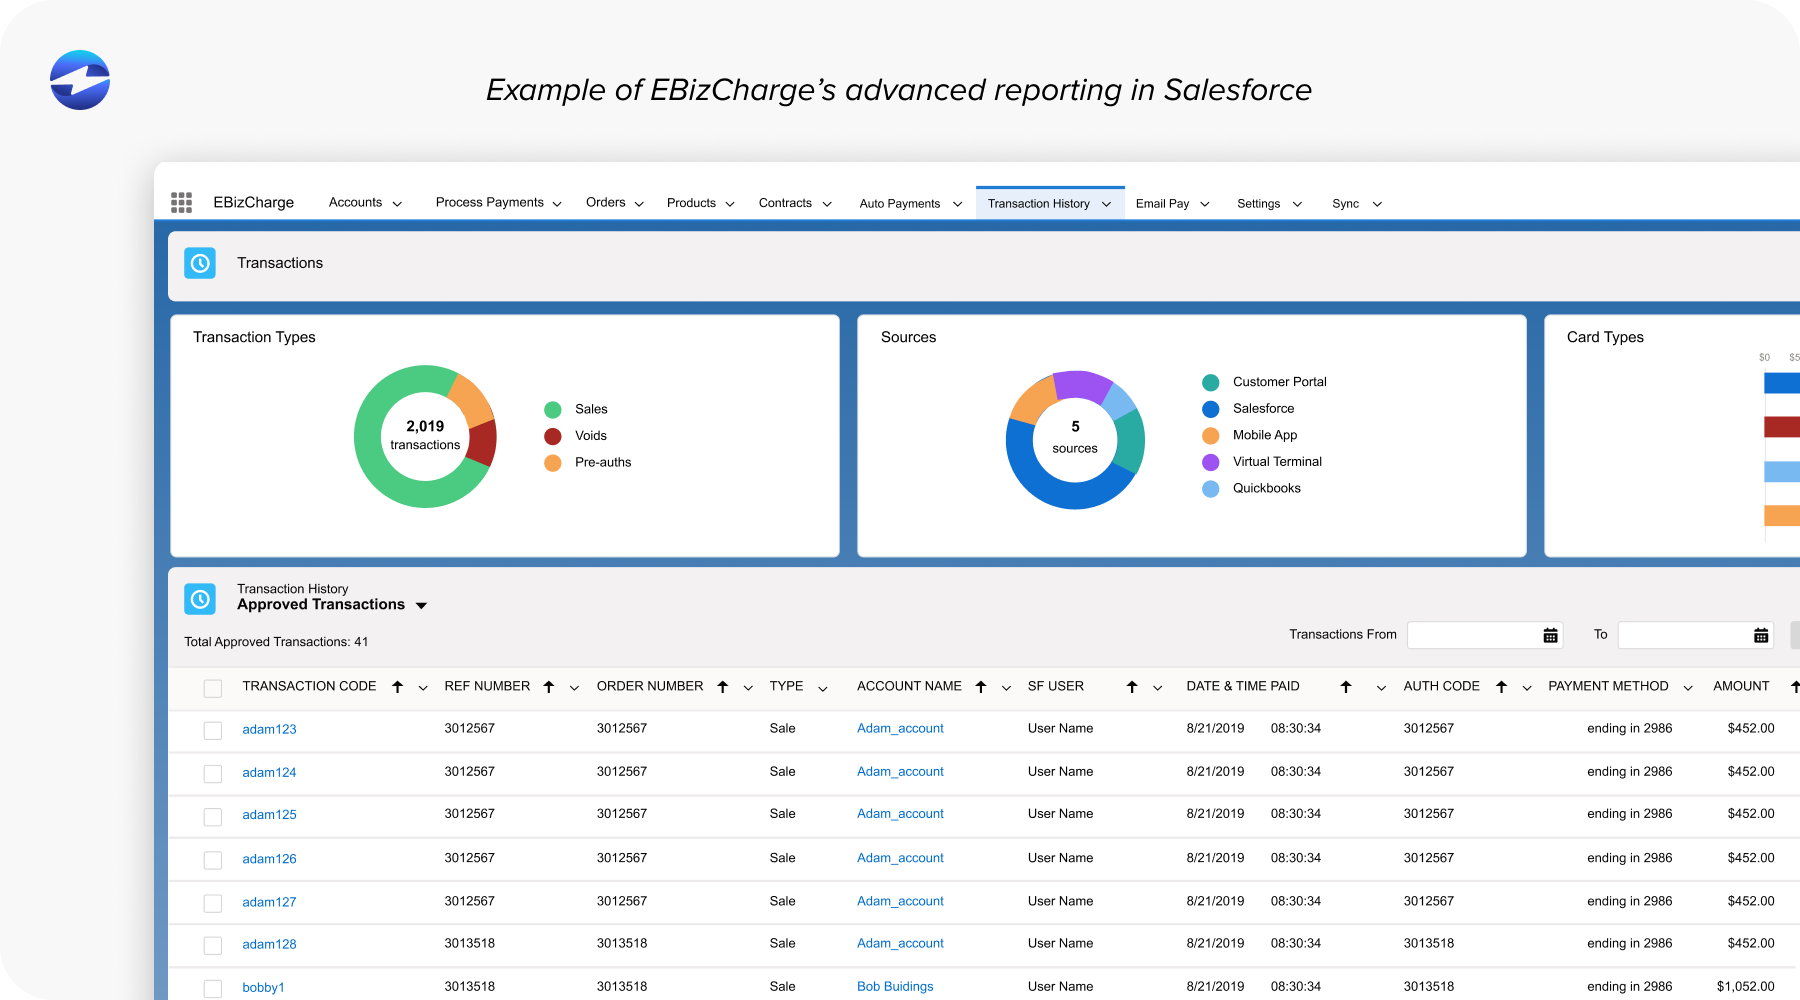Check the checkbox for transaction bobby1
The height and width of the screenshot is (1000, 1800).
click(x=213, y=988)
